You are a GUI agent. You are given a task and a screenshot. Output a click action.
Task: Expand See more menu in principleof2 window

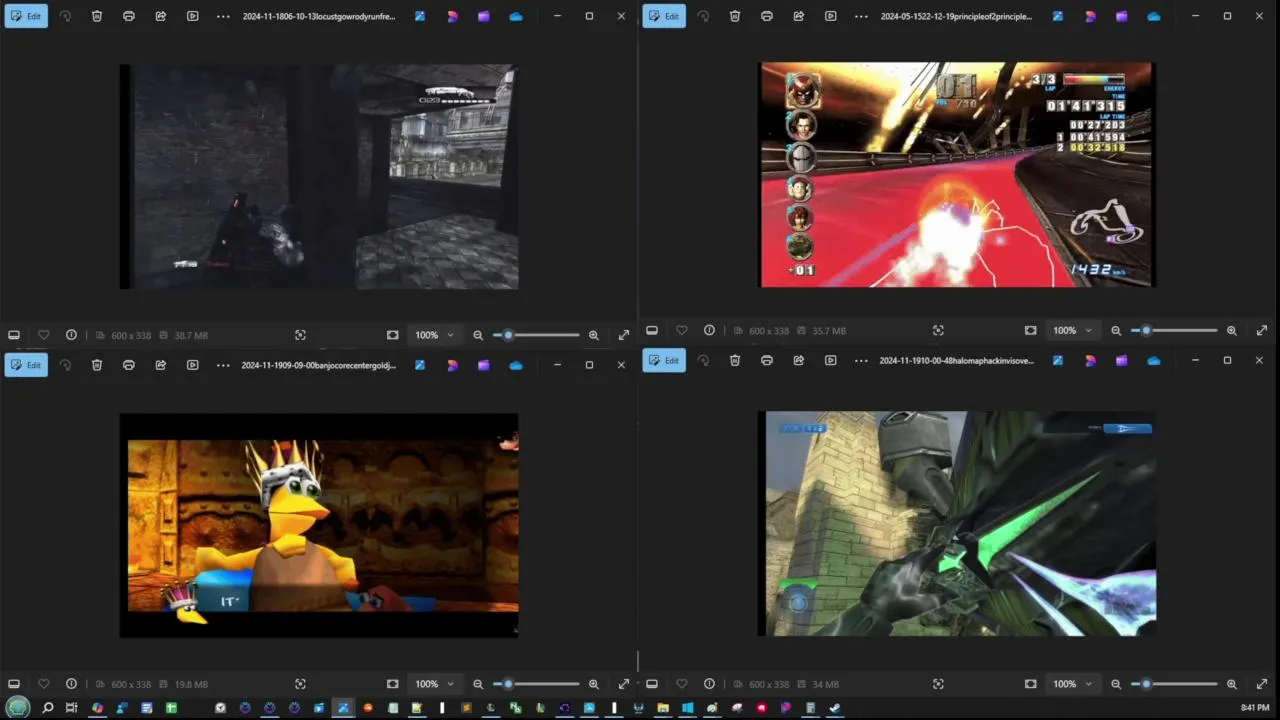coord(860,16)
